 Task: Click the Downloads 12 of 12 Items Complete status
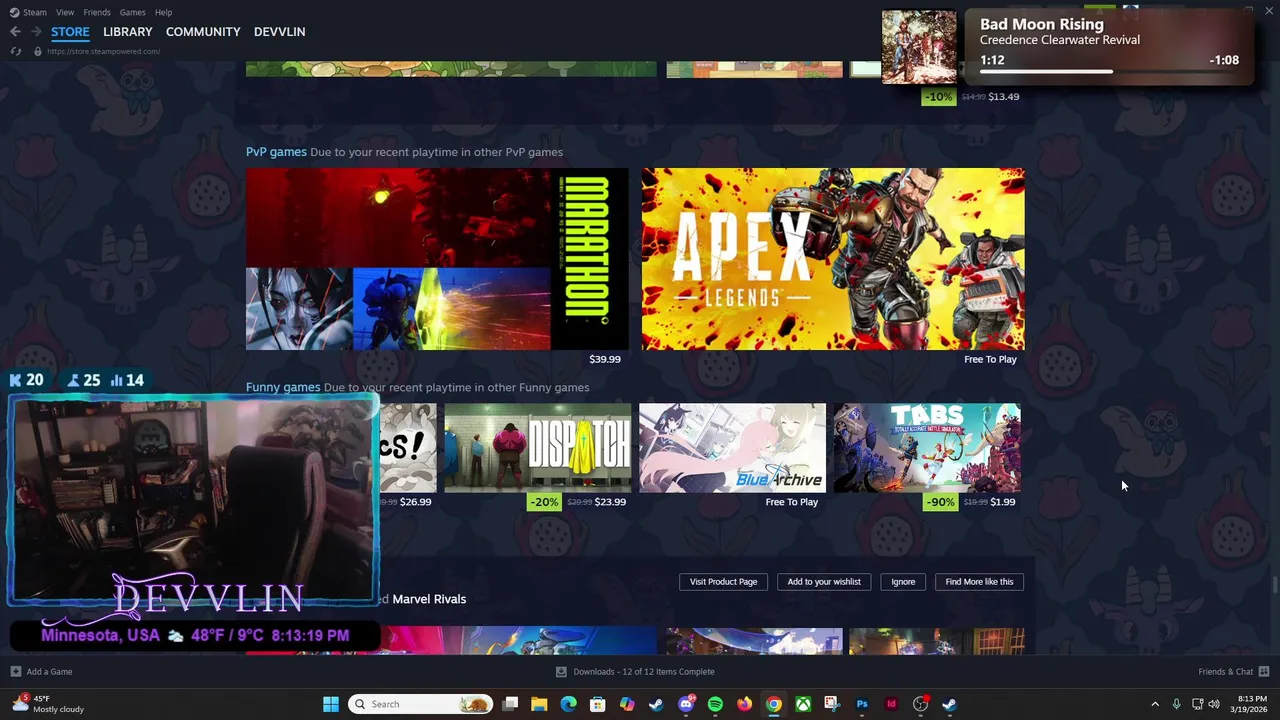(644, 672)
